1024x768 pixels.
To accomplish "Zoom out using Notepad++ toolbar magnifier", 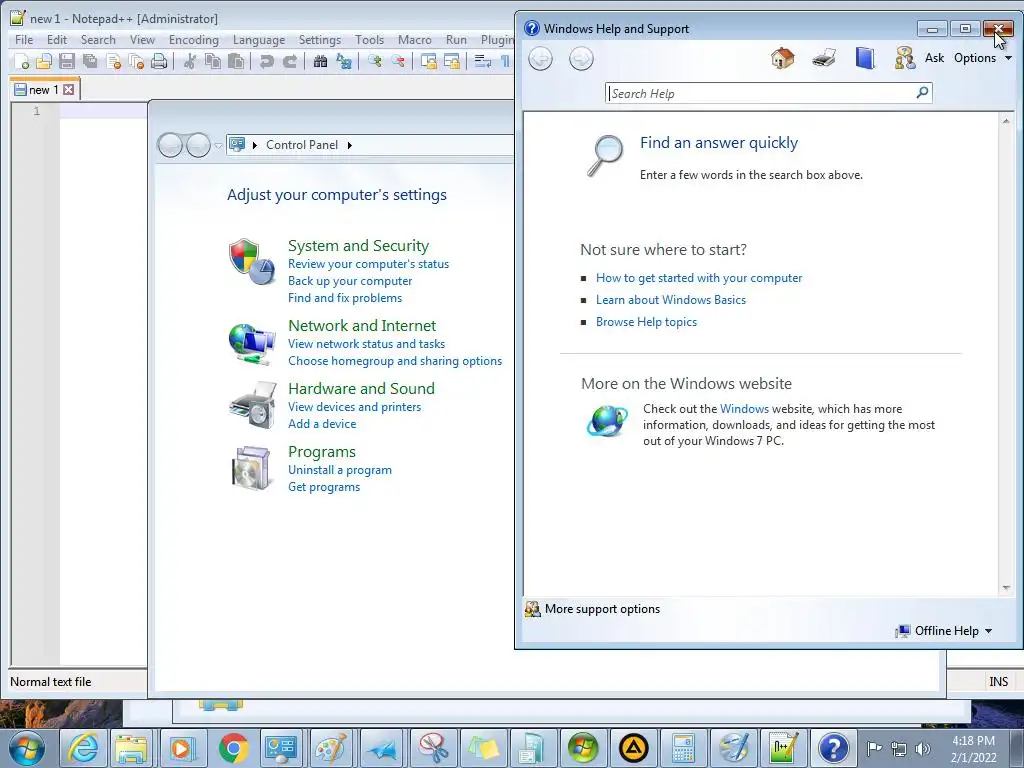I will pos(398,61).
